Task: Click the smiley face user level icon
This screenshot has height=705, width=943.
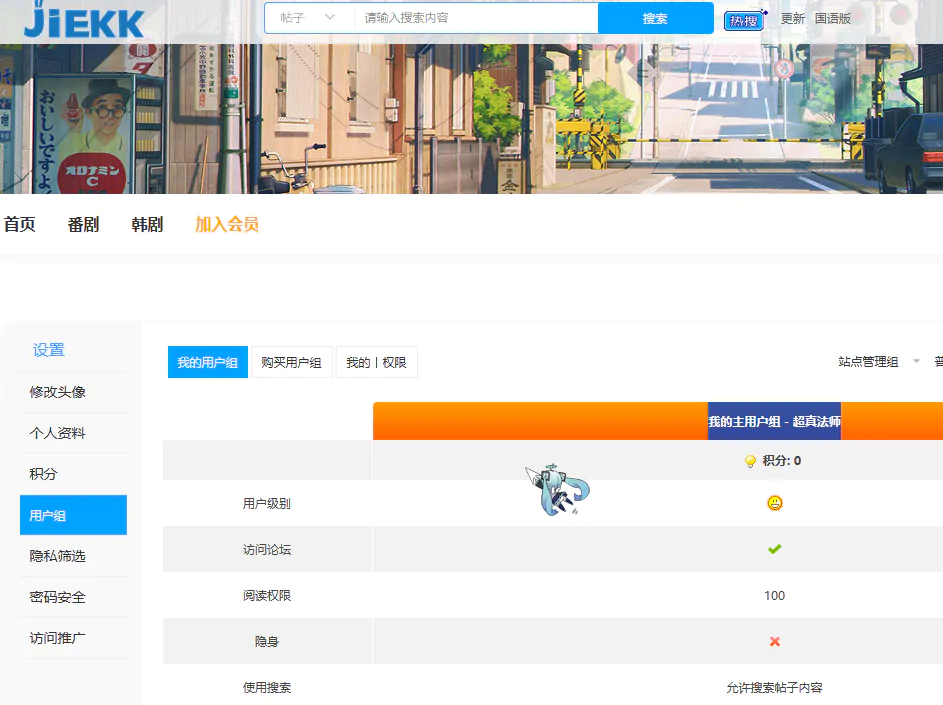Action: point(775,503)
